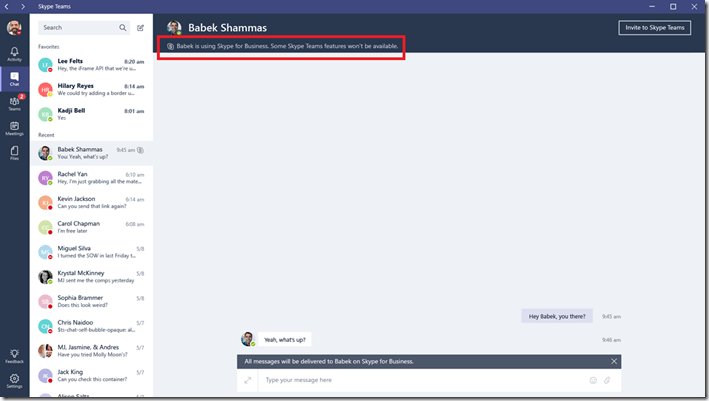Open the Settings gear icon
This screenshot has width=709, height=401.
(x=14, y=381)
